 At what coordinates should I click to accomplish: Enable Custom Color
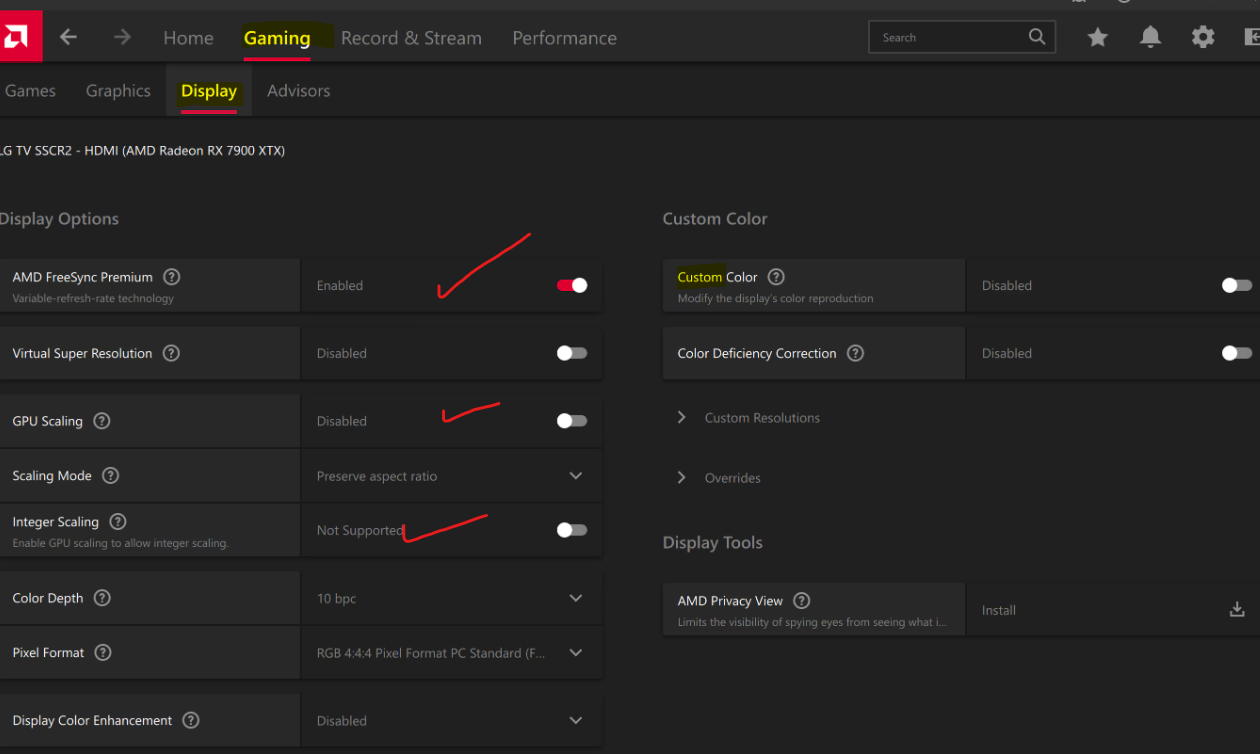coord(1235,285)
